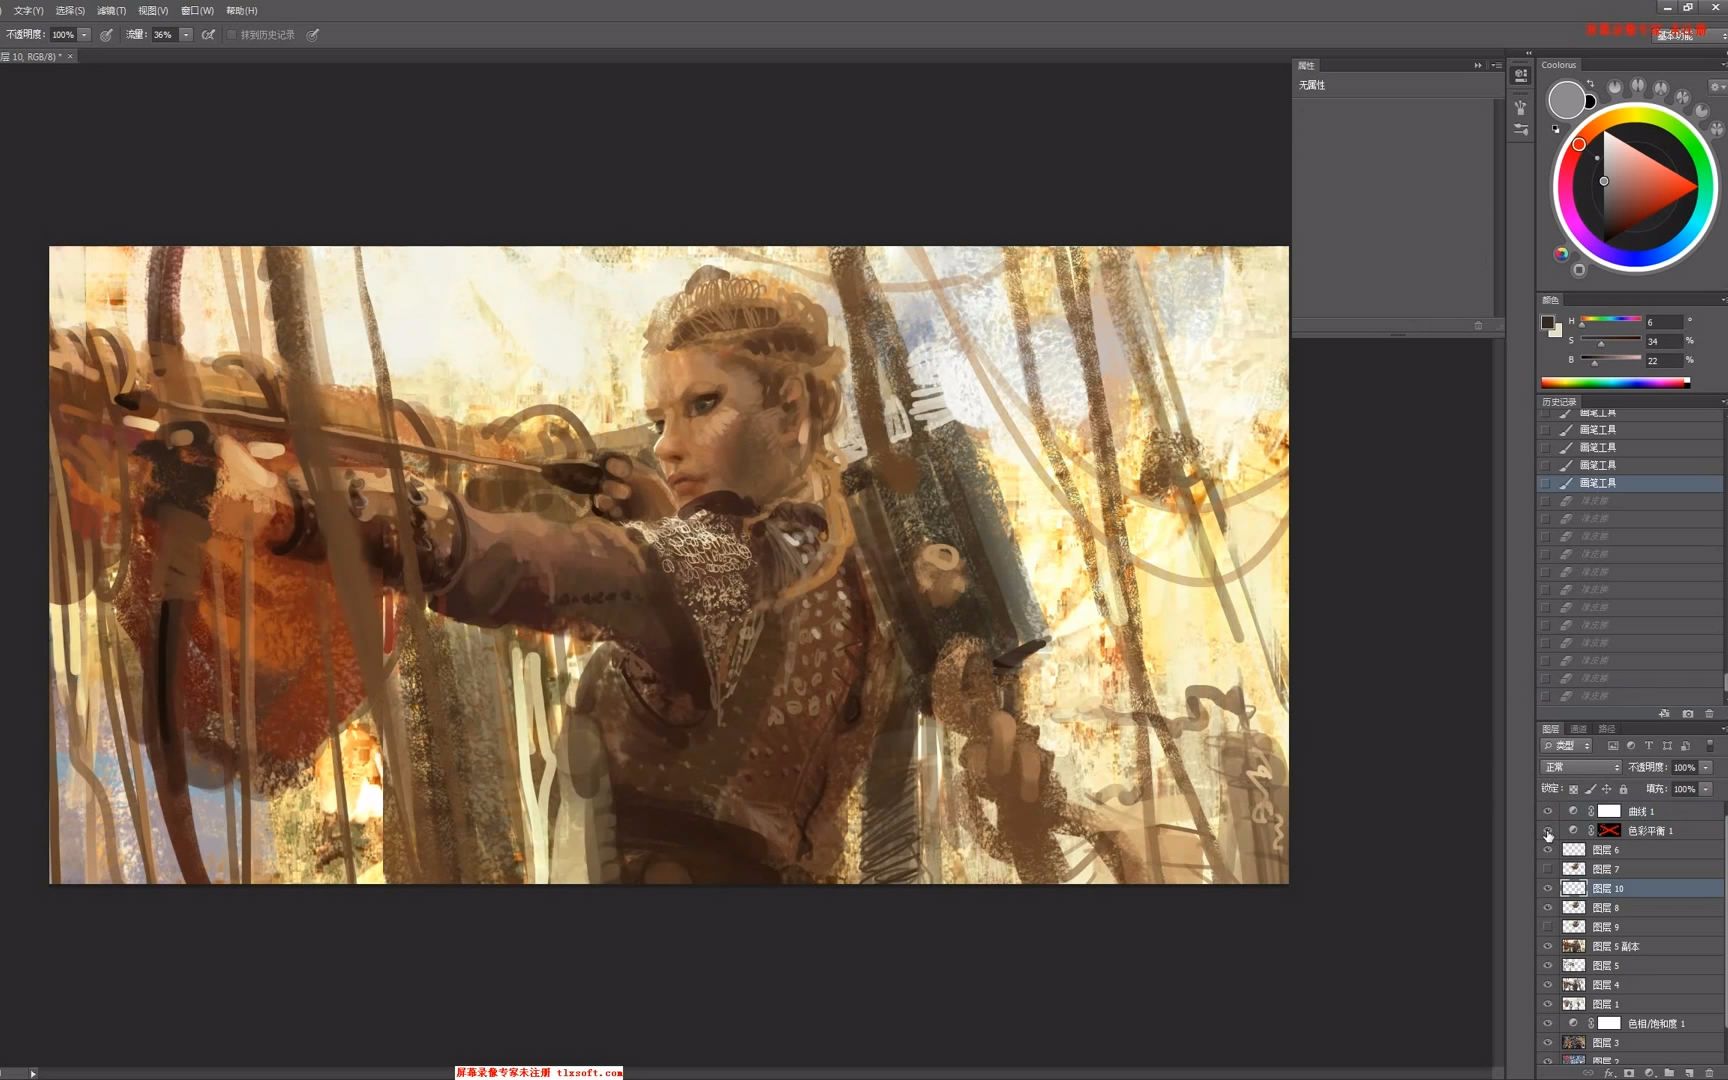The height and width of the screenshot is (1080, 1728).
Task: Create new document from current state icon
Action: coord(1664,714)
